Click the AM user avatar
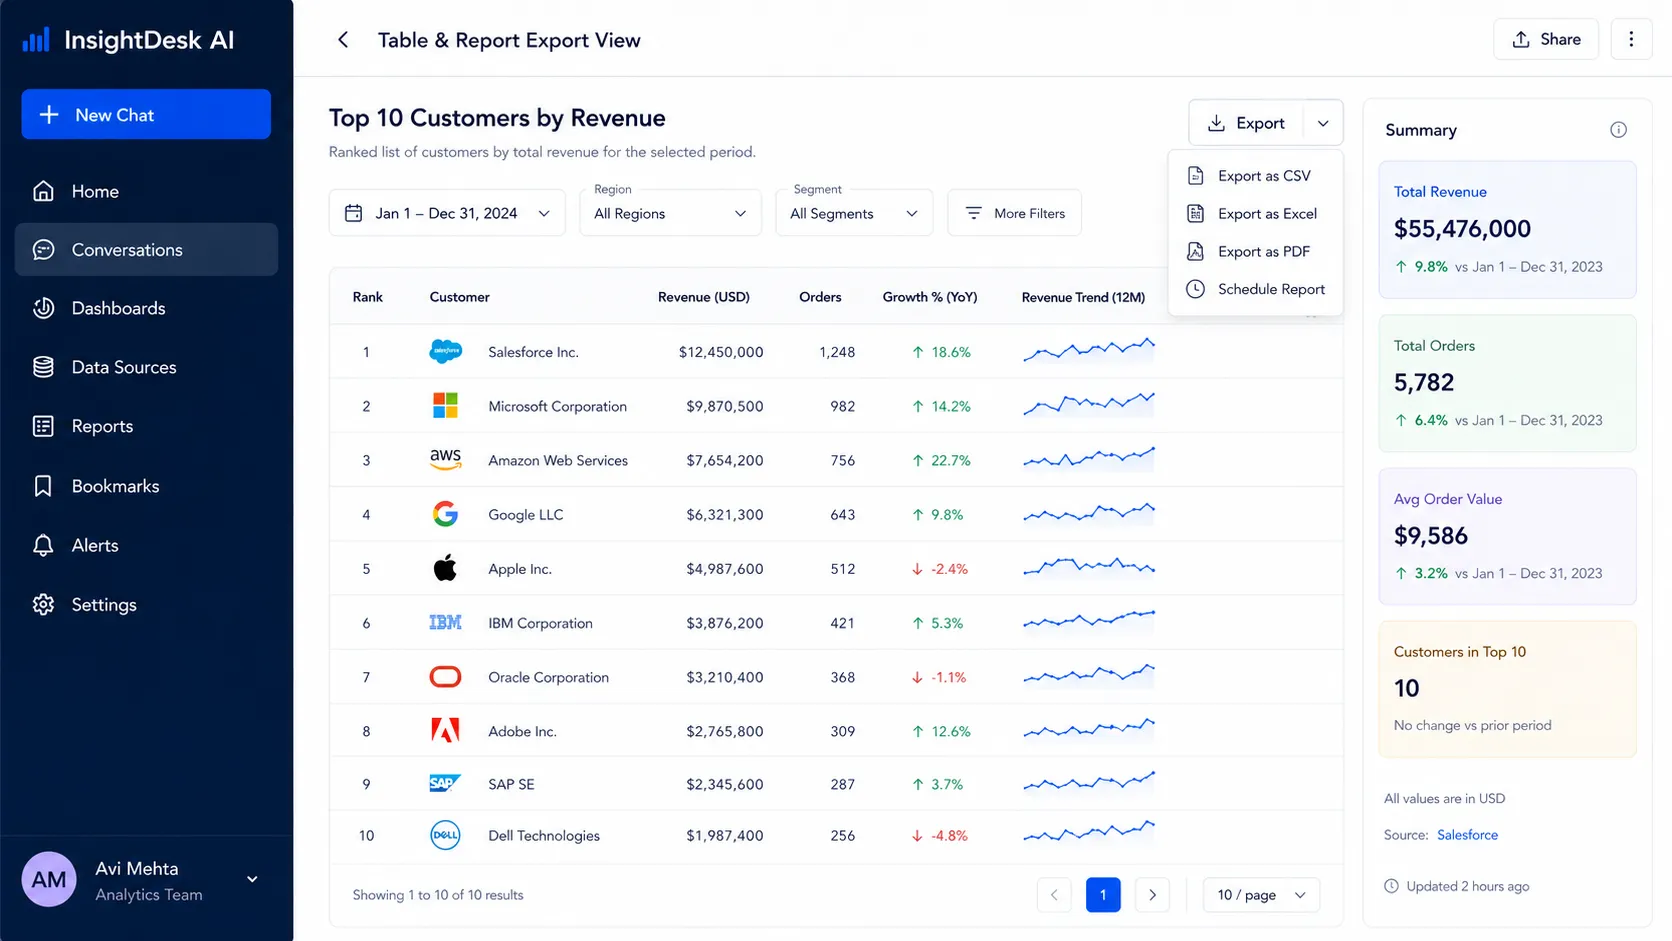This screenshot has width=1672, height=941. point(49,879)
